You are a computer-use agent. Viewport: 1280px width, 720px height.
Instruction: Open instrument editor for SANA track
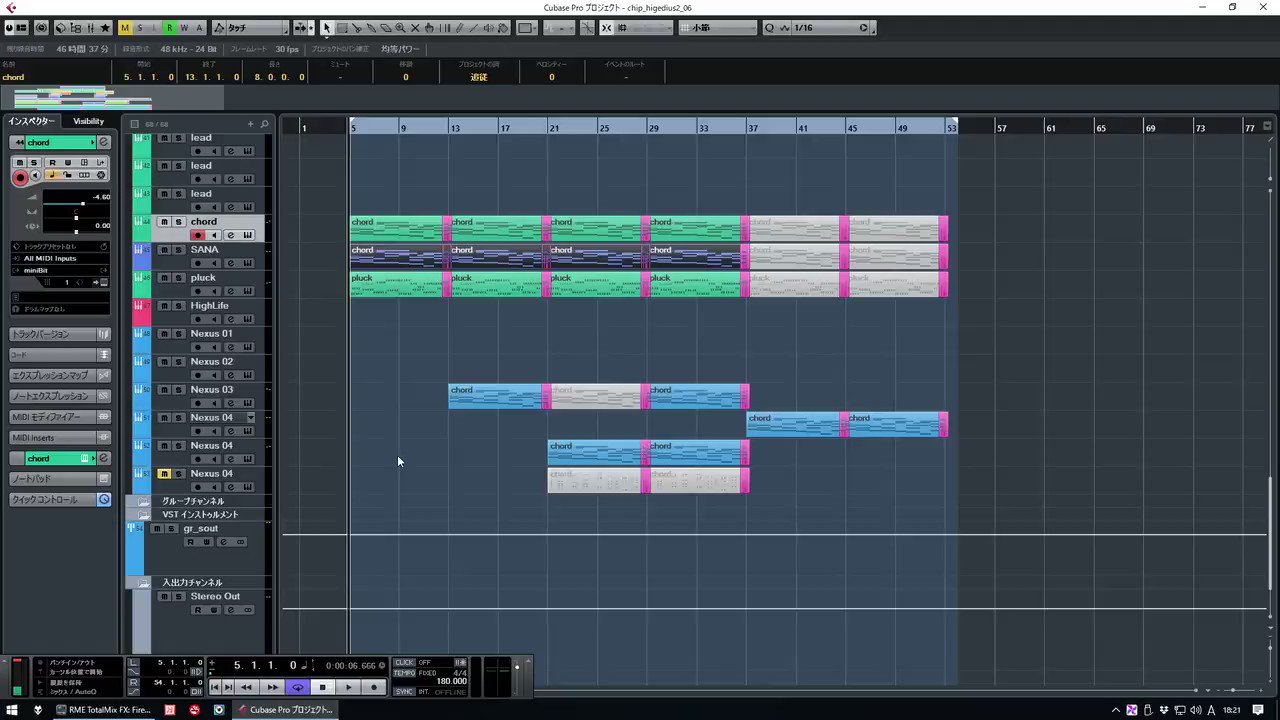tap(247, 263)
